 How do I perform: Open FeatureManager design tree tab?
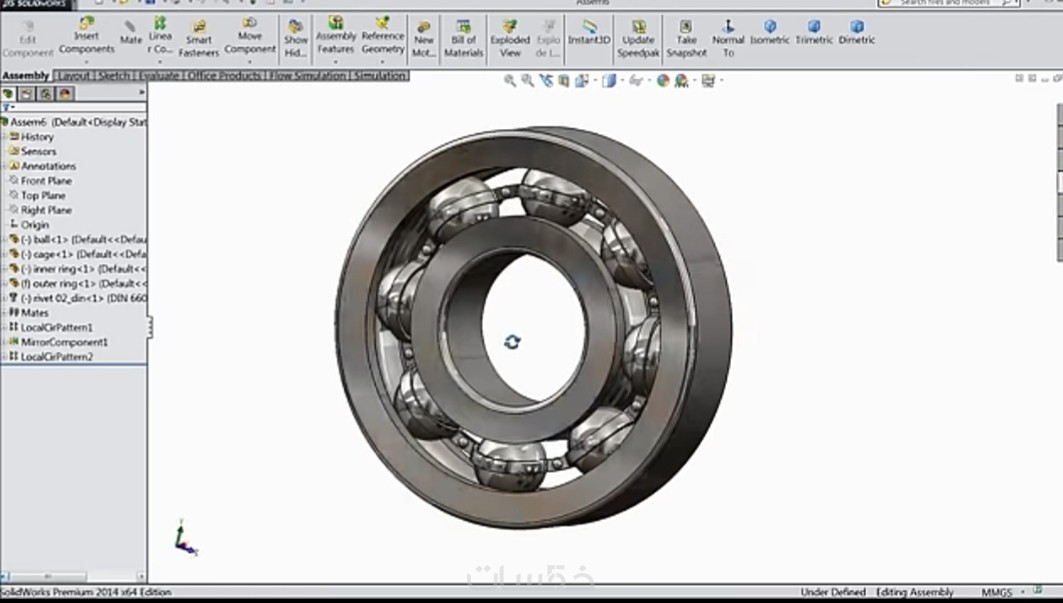point(8,94)
